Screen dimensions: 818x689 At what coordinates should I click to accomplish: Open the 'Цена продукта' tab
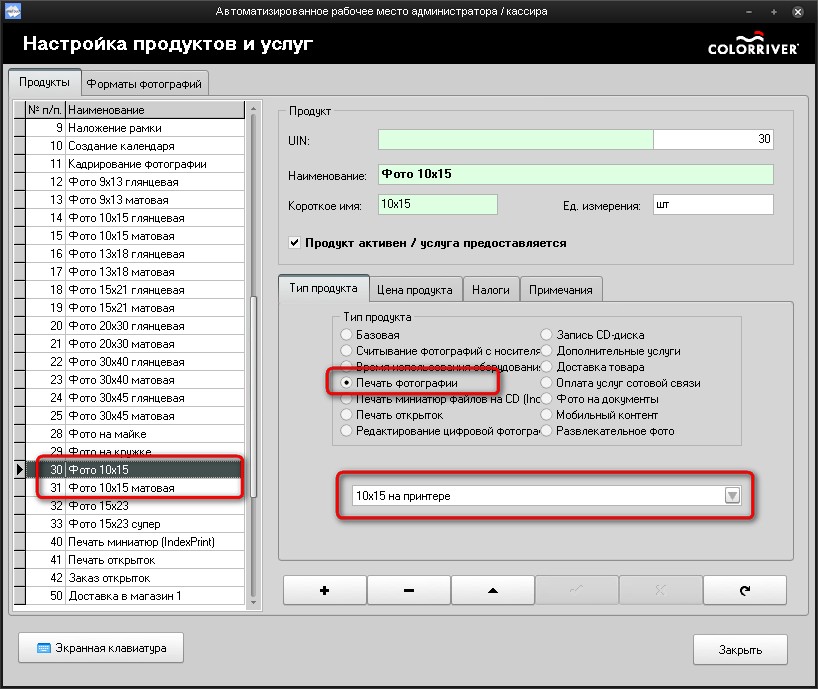417,290
